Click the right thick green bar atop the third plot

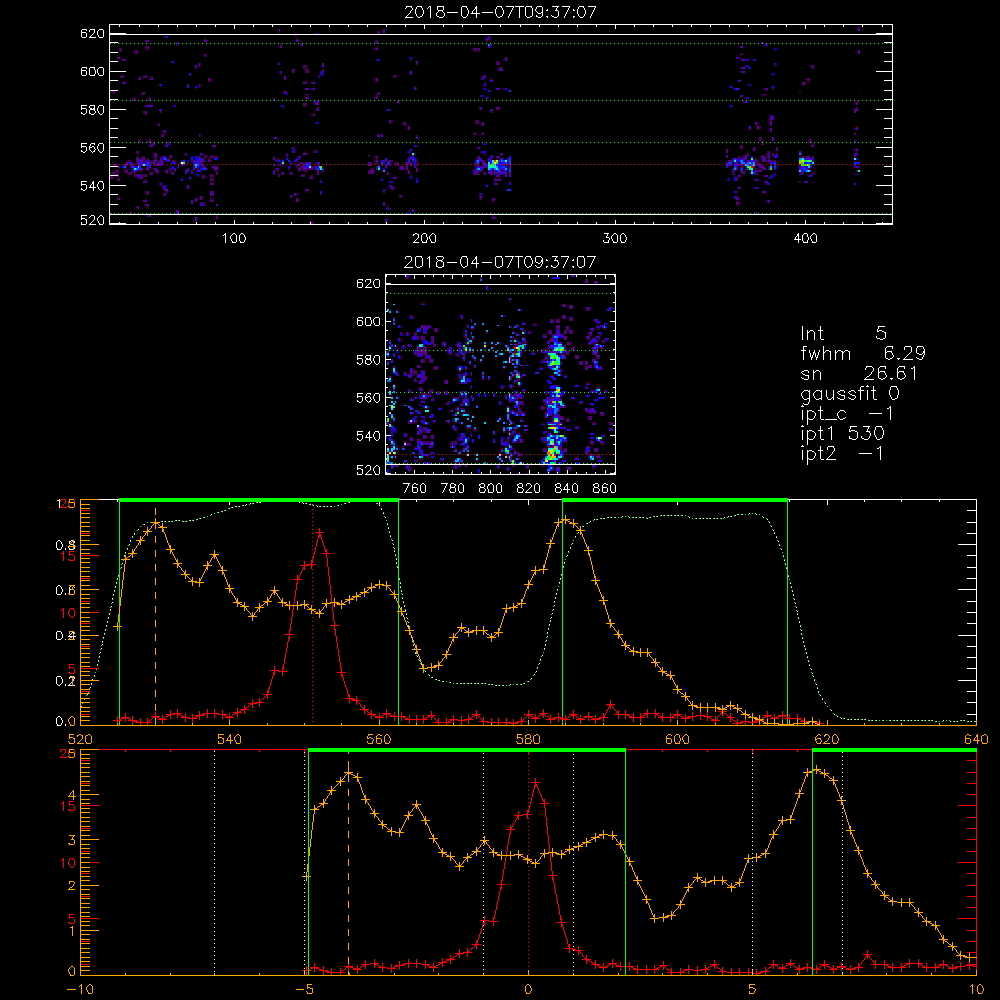point(675,501)
